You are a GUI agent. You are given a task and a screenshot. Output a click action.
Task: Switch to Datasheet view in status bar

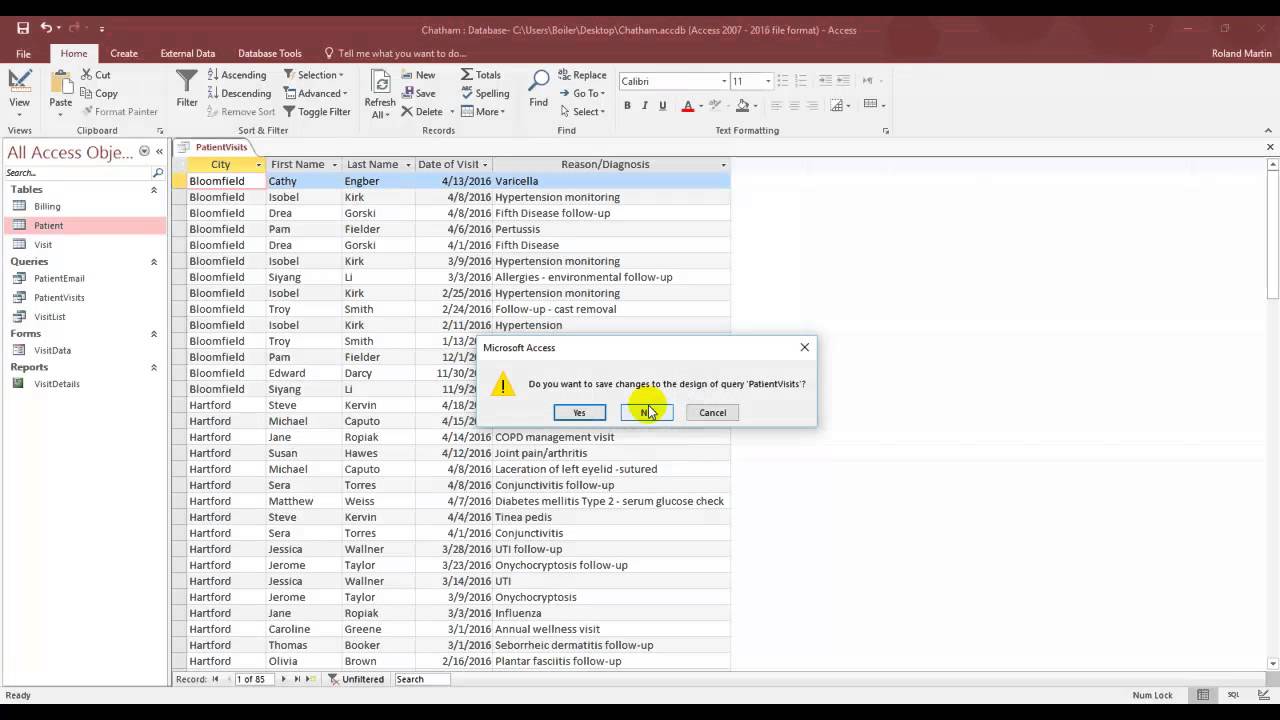click(1203, 695)
